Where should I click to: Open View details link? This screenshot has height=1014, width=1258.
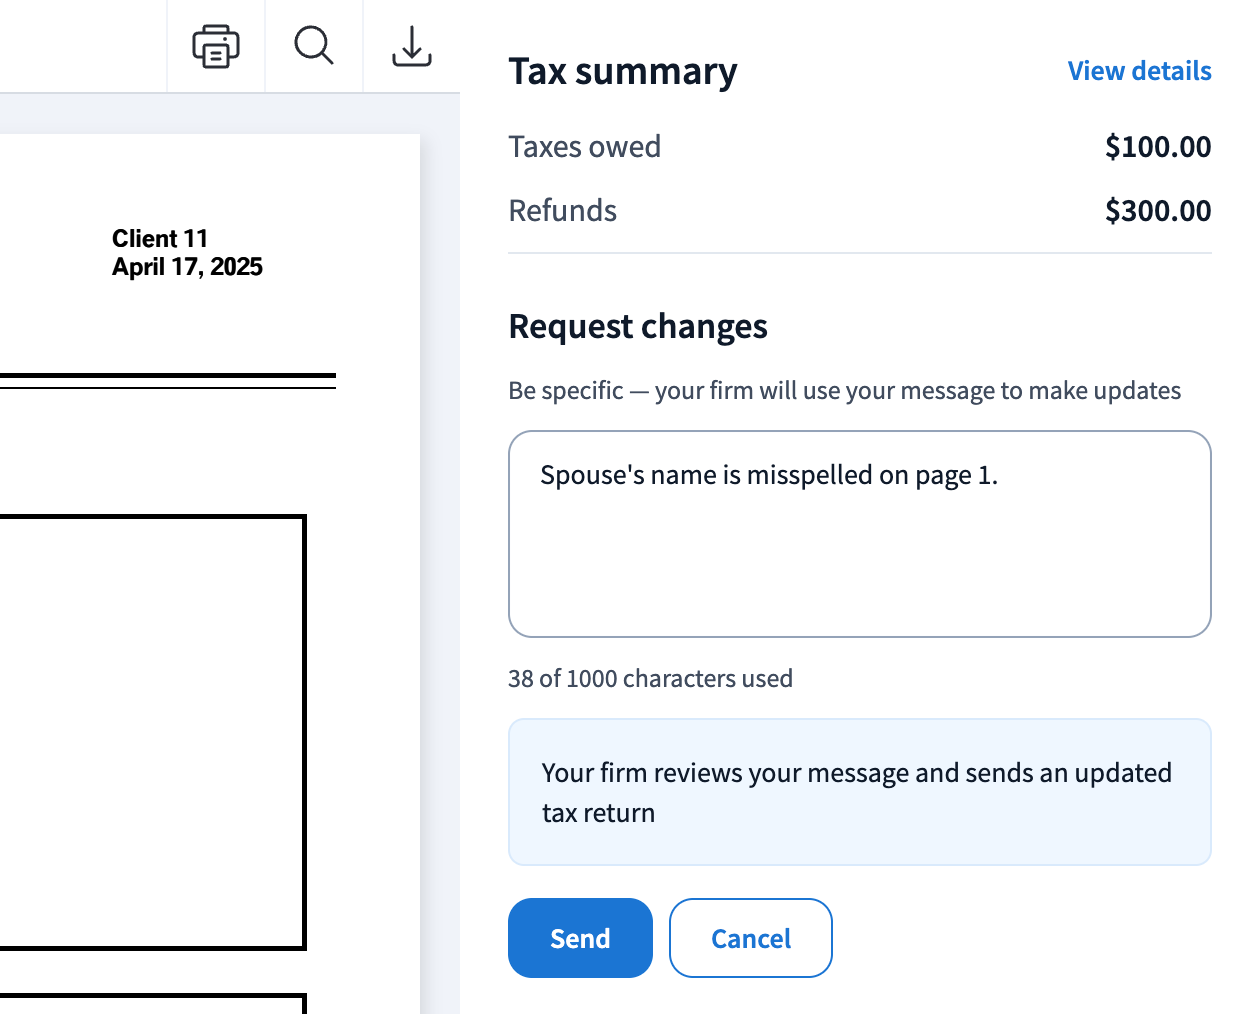point(1139,71)
